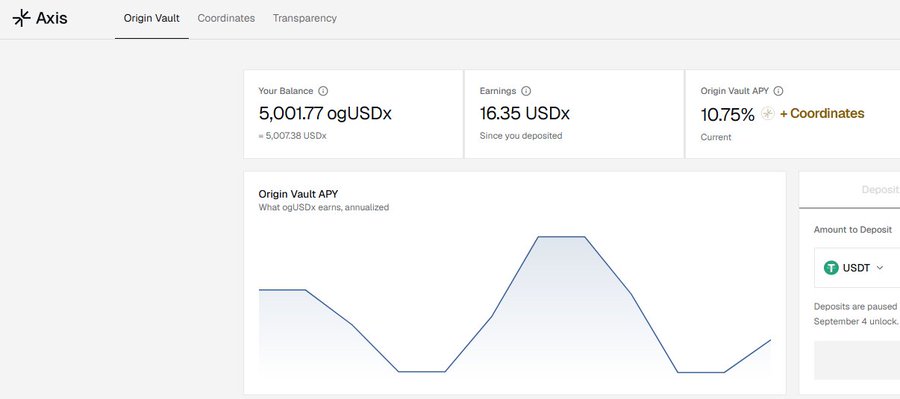Click the + Coordinates link

pos(822,114)
